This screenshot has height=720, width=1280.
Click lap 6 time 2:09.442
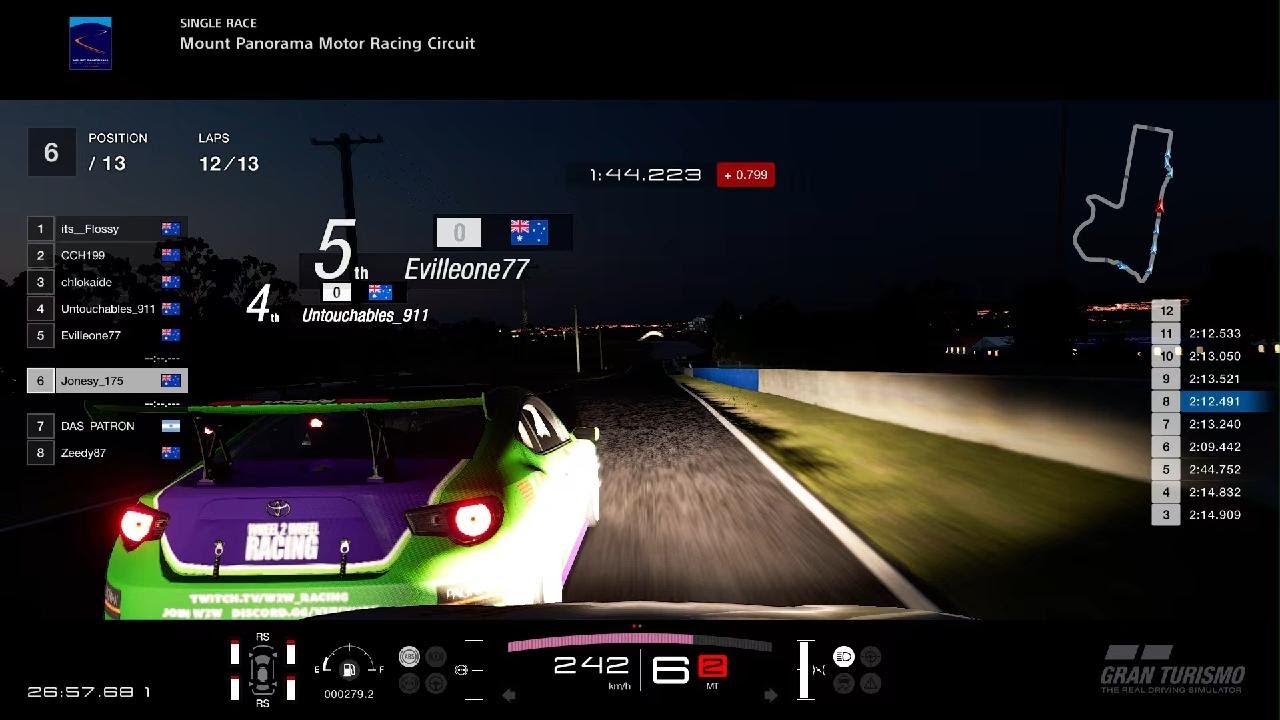tap(1215, 447)
